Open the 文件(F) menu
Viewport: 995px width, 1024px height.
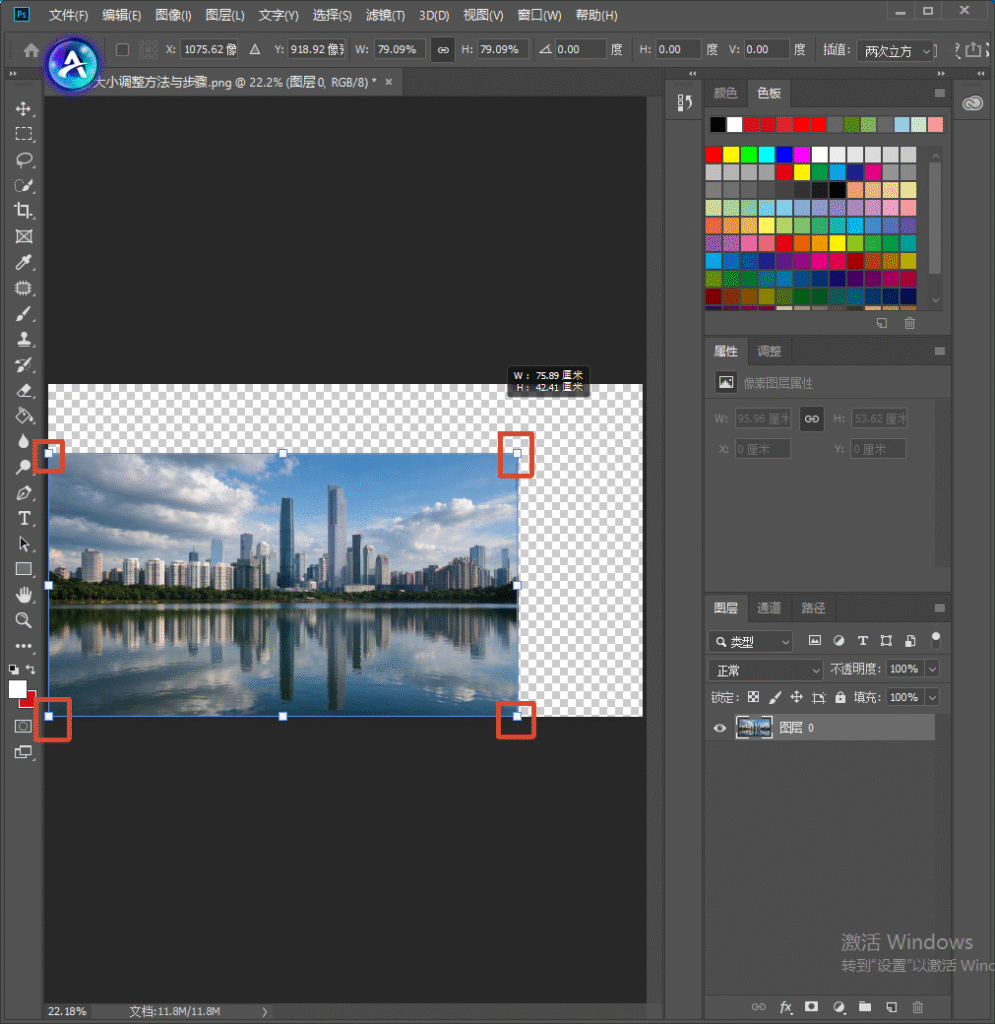coord(69,15)
